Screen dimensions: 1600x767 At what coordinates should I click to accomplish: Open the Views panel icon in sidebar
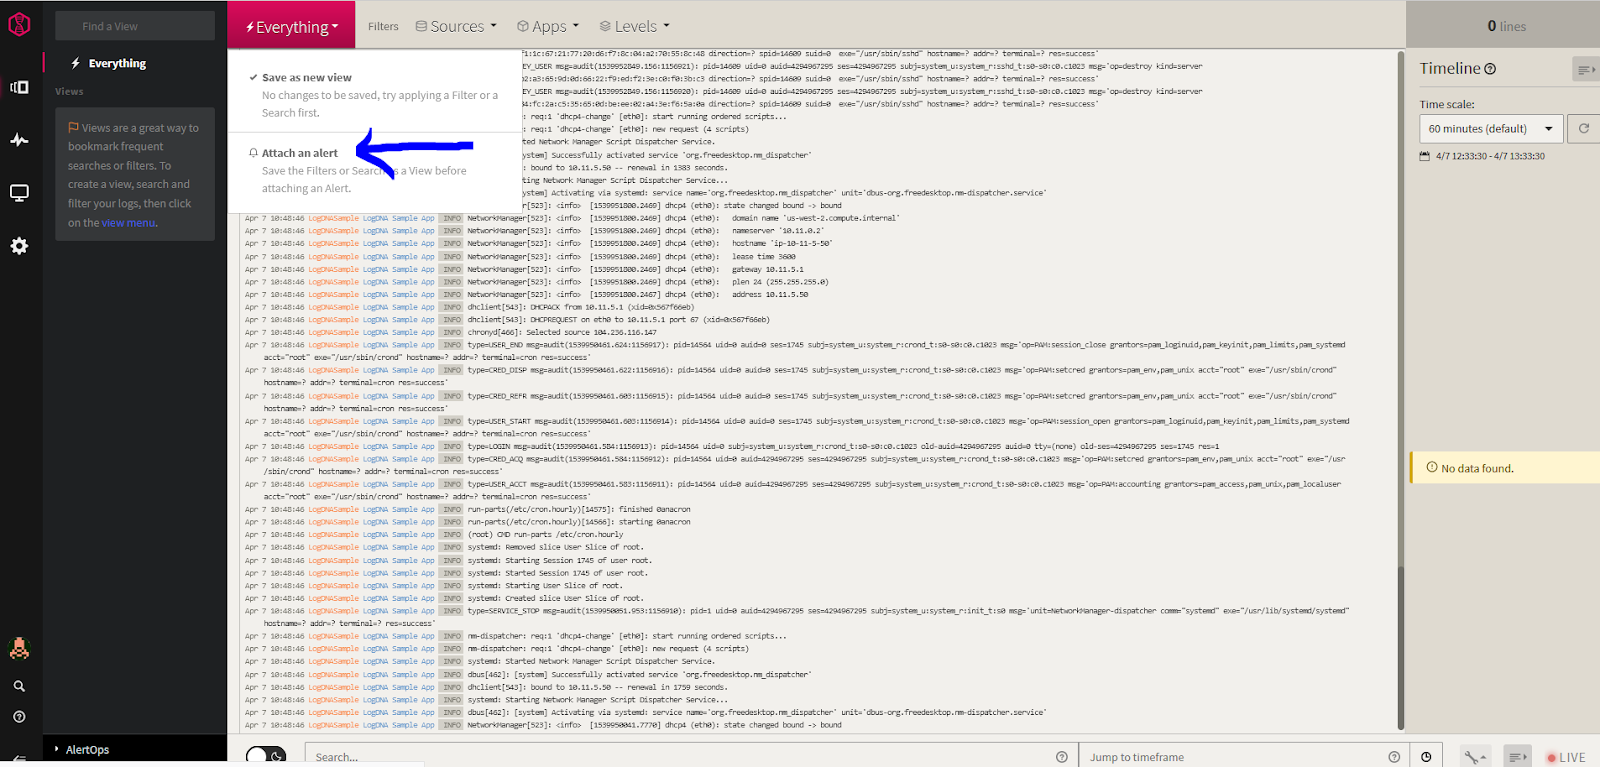tap(19, 87)
